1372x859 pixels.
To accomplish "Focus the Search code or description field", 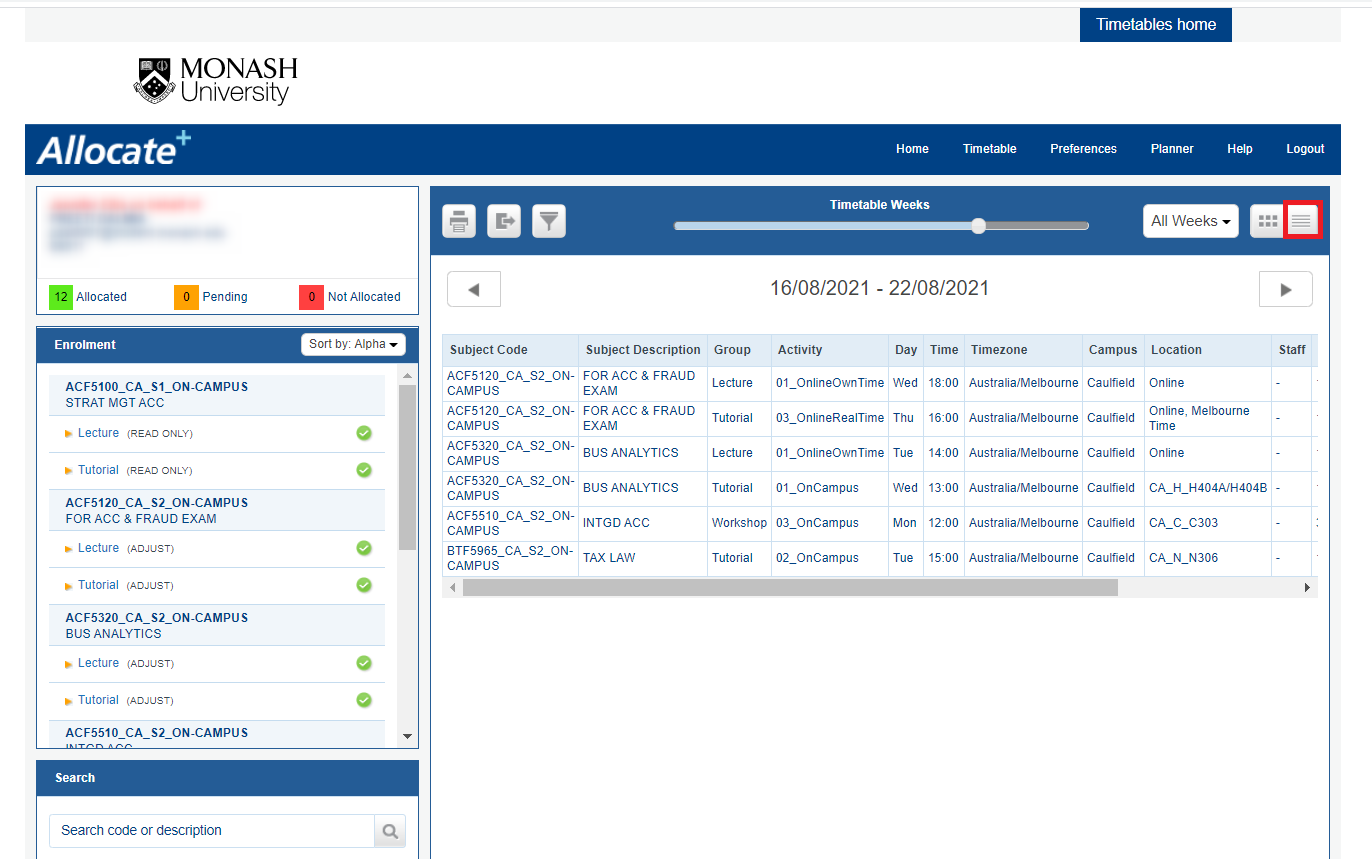I will click(x=211, y=831).
